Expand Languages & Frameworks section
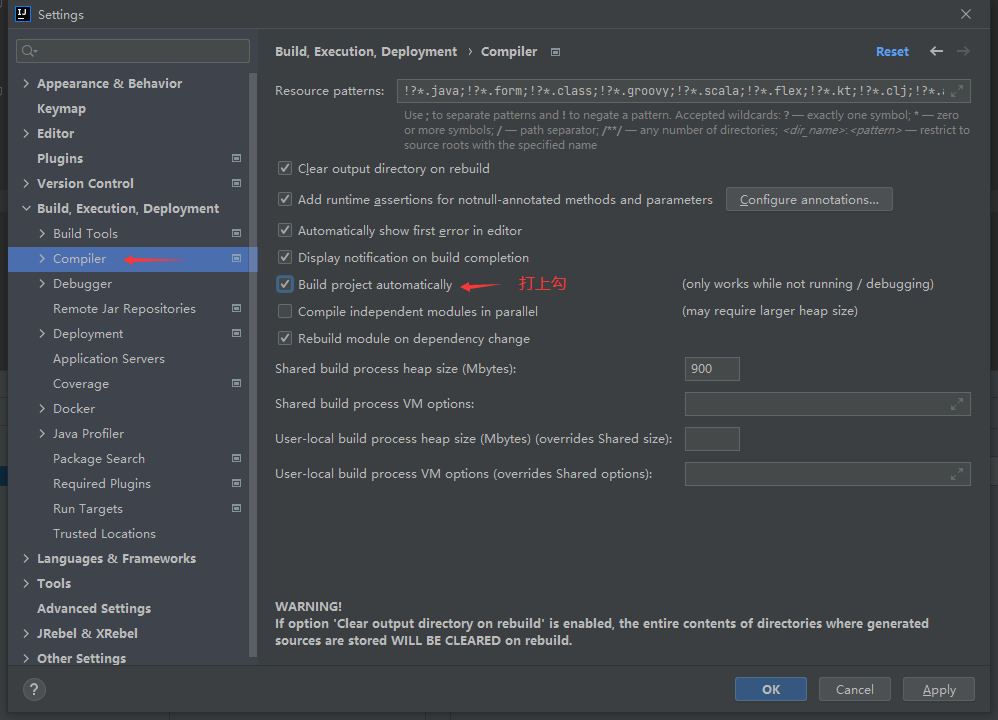 point(26,558)
